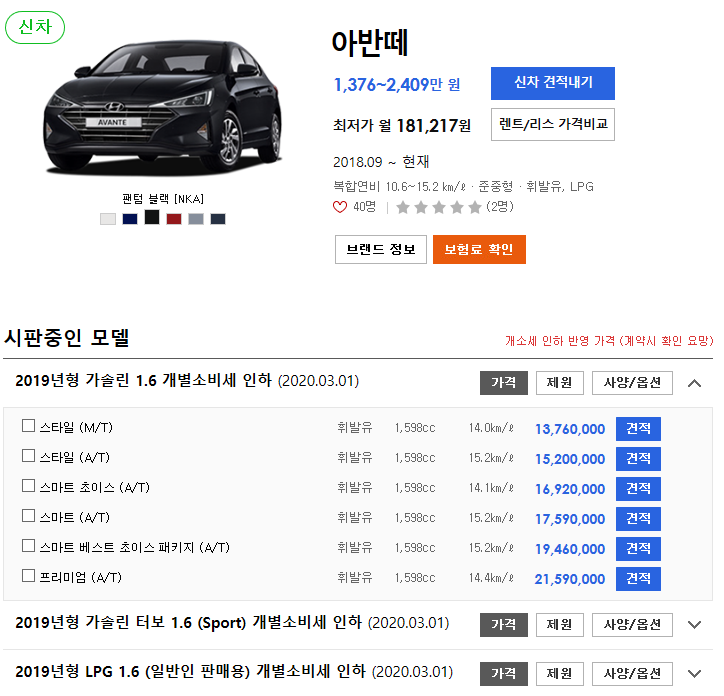Image resolution: width=724 pixels, height=696 pixels.
Task: Expand the LPG 1.6 model section
Action: coord(694,674)
